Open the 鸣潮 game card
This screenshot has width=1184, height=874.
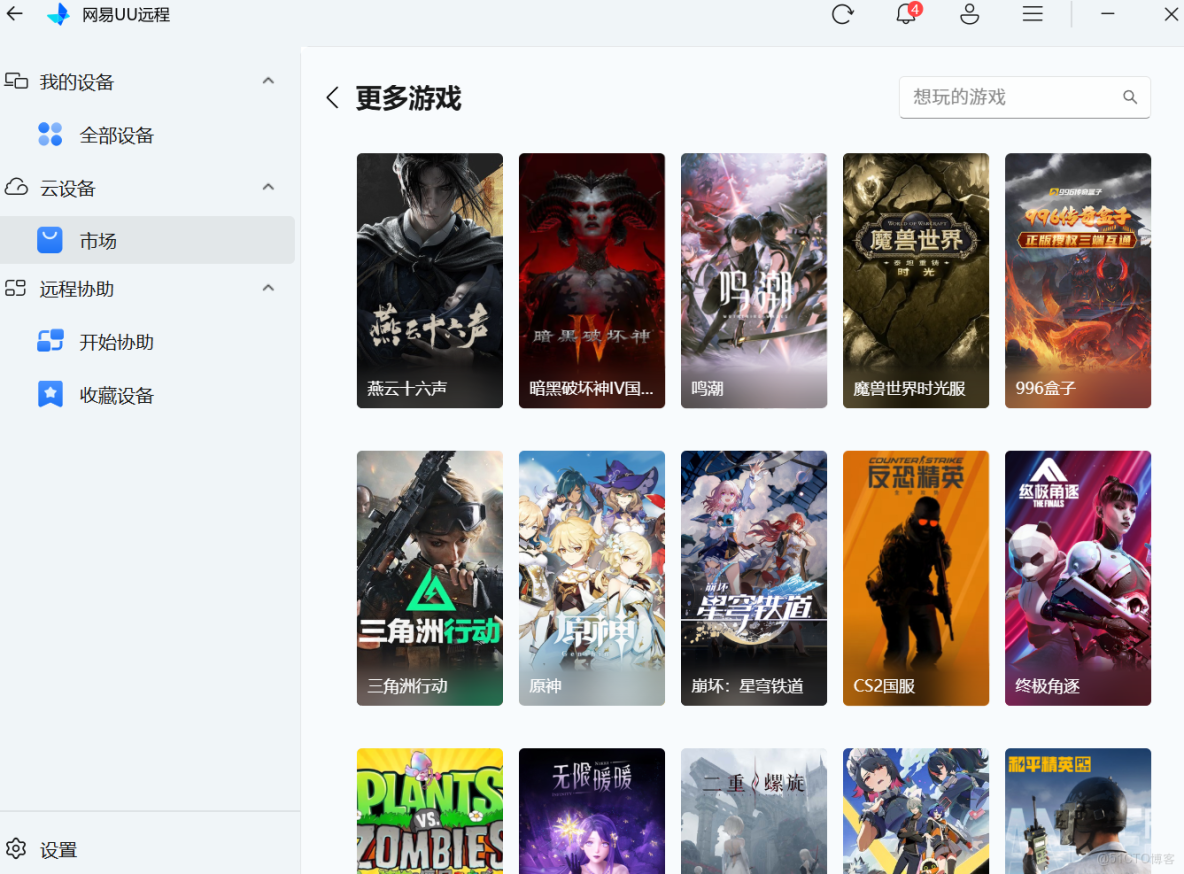[753, 280]
